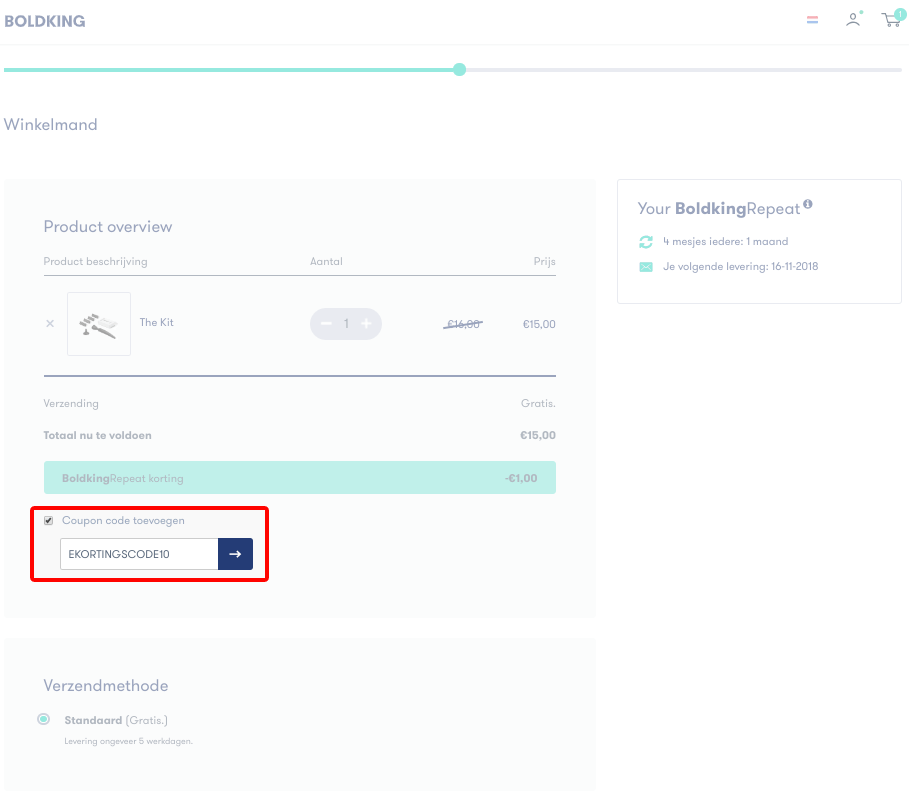909x808 pixels.
Task: Click the struck-through €16,00 price
Action: click(x=463, y=324)
